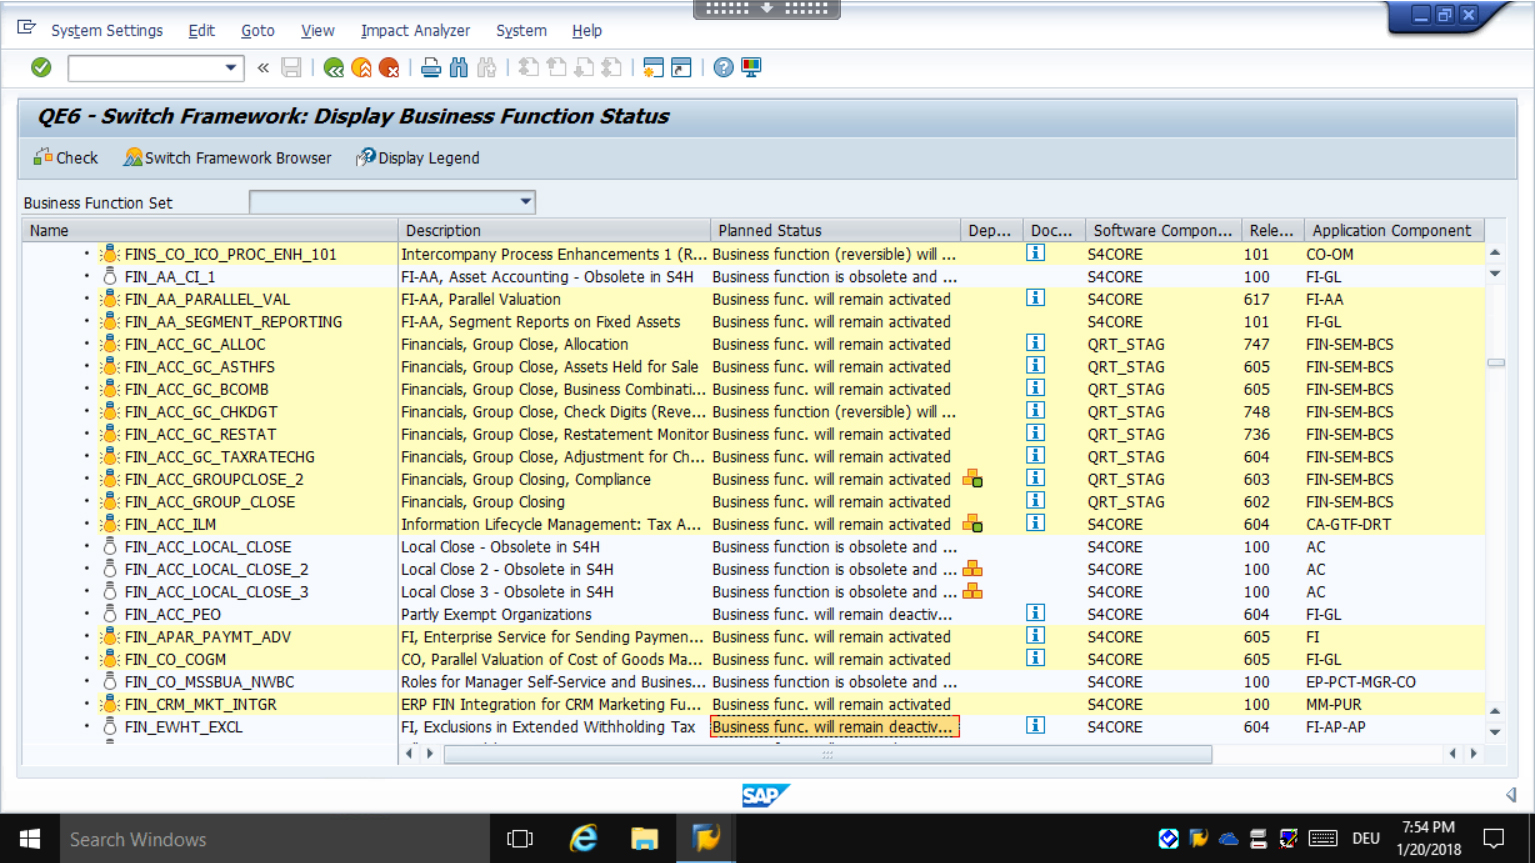Click the Partly Exempt Organizations description

[x=496, y=614]
